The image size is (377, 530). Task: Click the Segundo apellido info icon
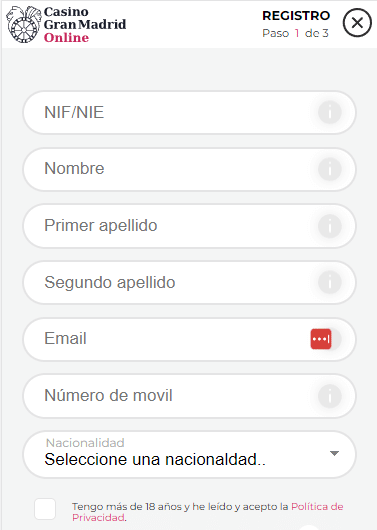(330, 282)
